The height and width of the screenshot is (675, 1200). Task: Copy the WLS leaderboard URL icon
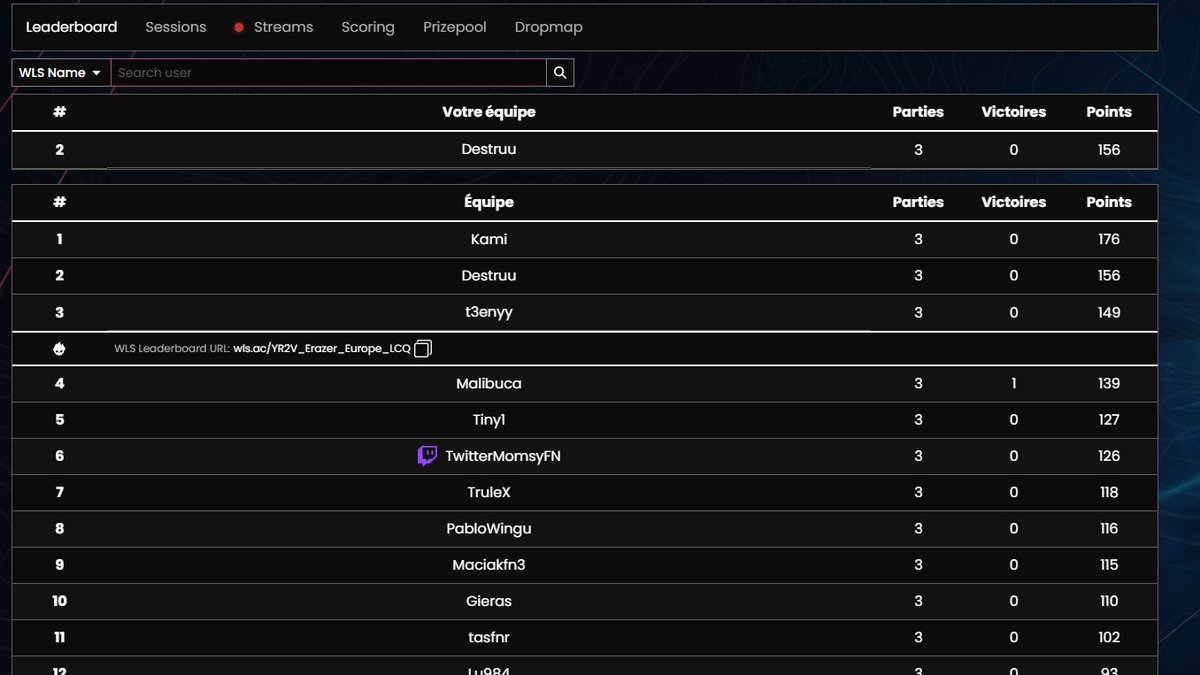click(x=423, y=348)
